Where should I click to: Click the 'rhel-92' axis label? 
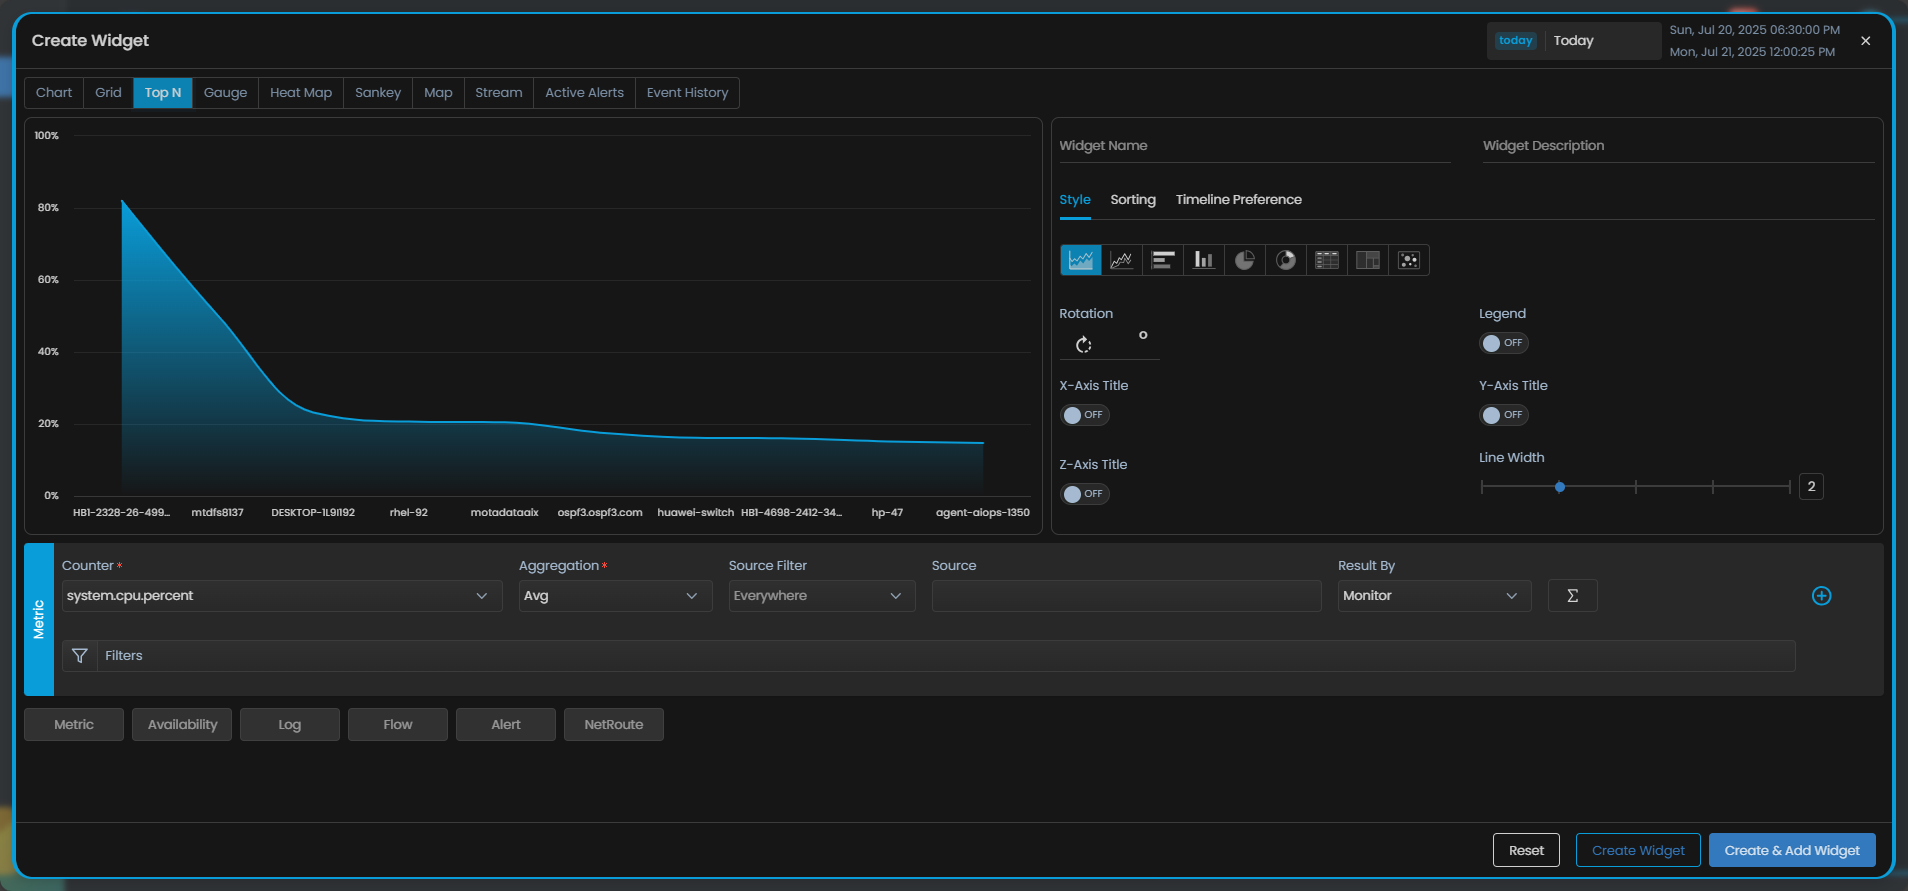pyautogui.click(x=409, y=513)
